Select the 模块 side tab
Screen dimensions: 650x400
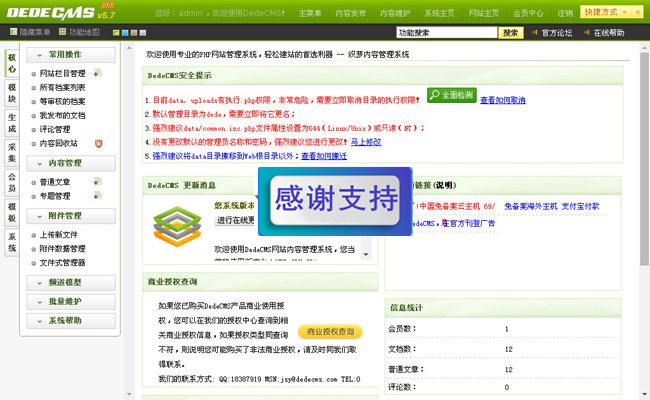(x=12, y=93)
